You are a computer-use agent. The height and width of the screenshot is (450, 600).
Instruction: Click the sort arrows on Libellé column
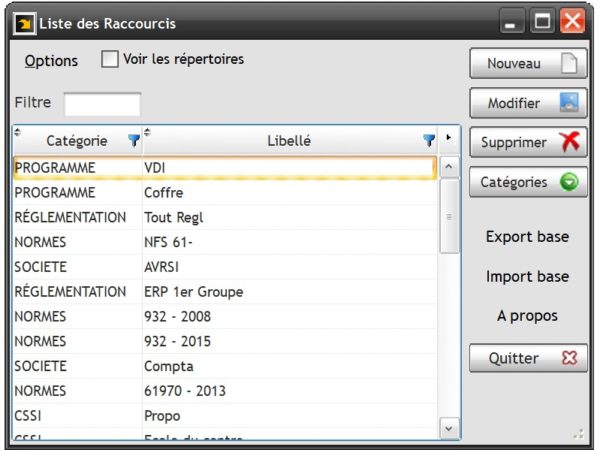147,132
